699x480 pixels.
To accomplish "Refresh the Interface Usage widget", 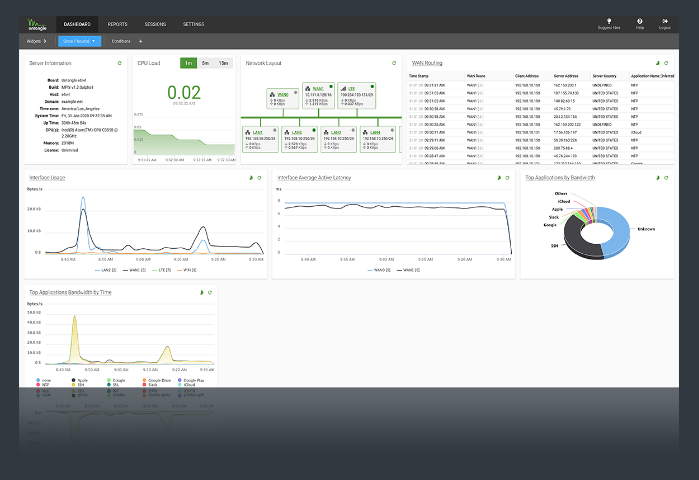I will coord(259,178).
